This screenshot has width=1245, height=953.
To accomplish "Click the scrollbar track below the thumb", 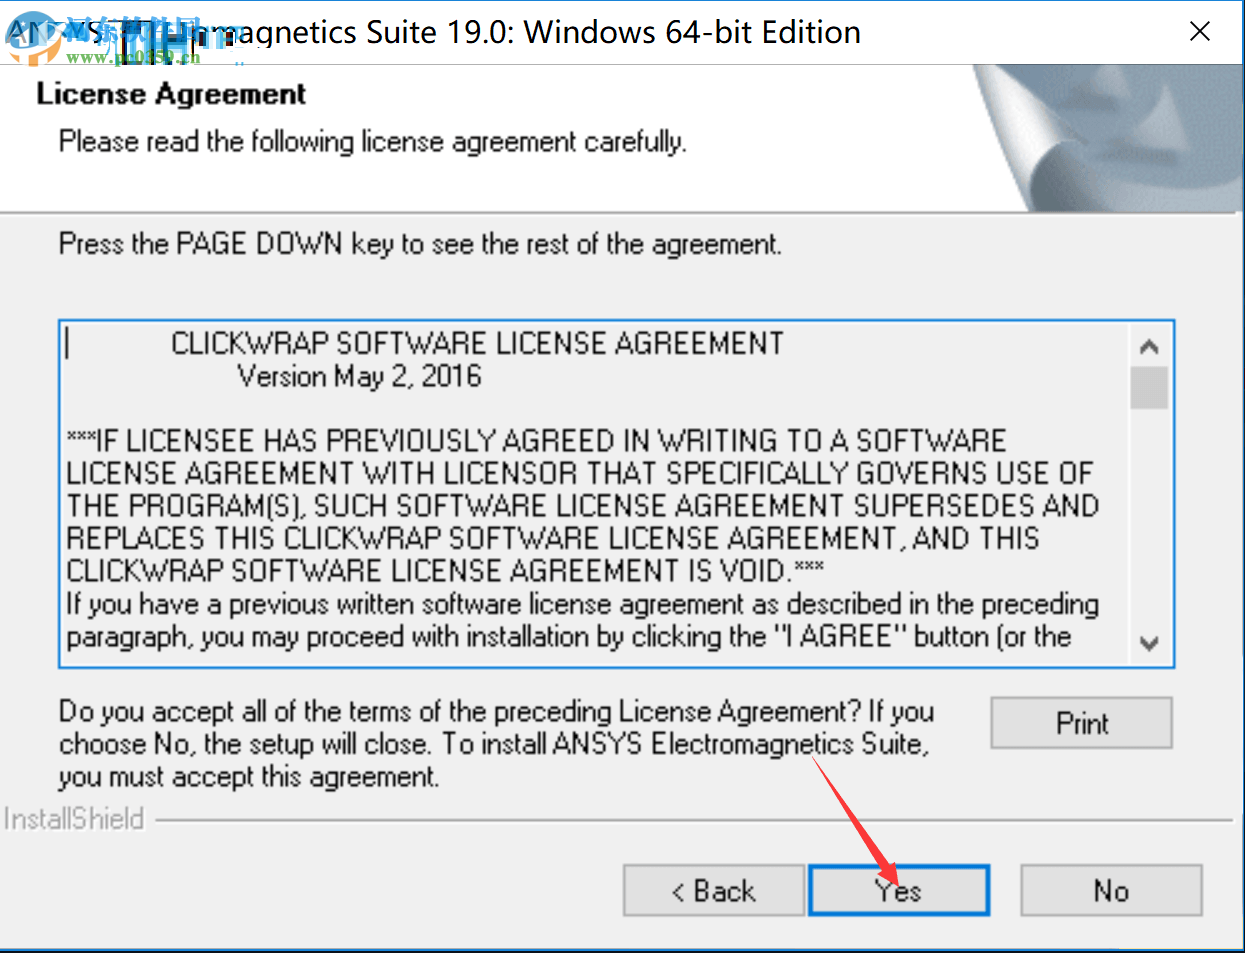I will [x=1149, y=520].
